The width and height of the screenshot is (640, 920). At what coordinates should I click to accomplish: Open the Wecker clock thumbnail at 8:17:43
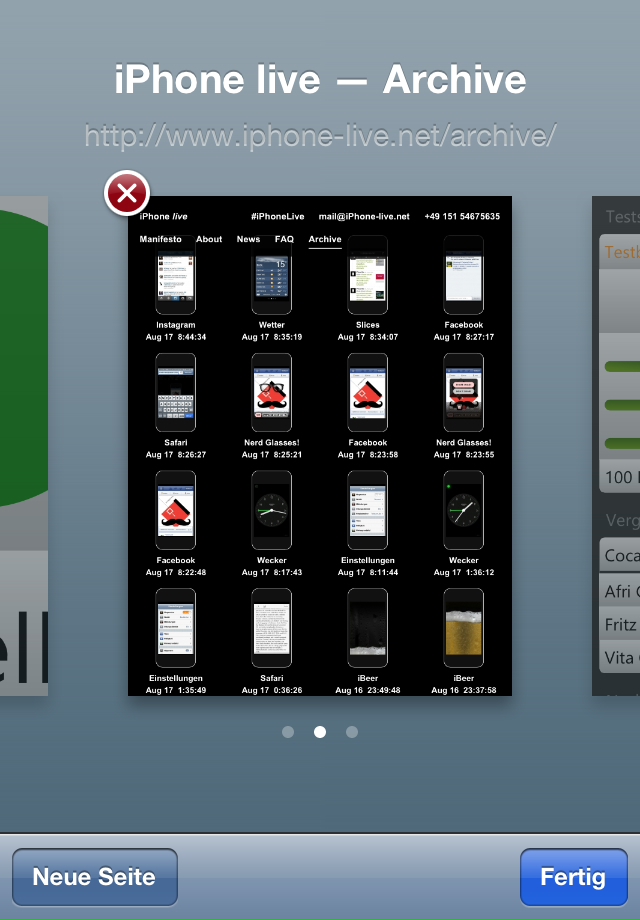(x=272, y=510)
